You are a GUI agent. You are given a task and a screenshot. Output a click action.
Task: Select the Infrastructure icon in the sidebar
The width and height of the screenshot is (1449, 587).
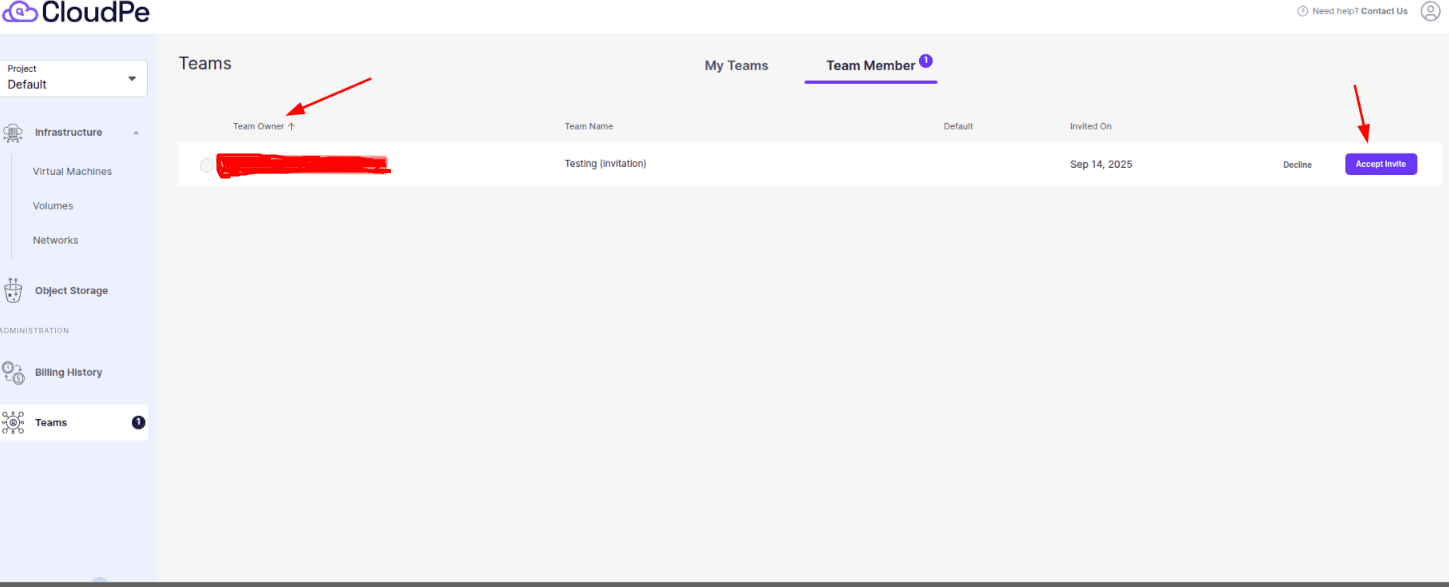13,132
